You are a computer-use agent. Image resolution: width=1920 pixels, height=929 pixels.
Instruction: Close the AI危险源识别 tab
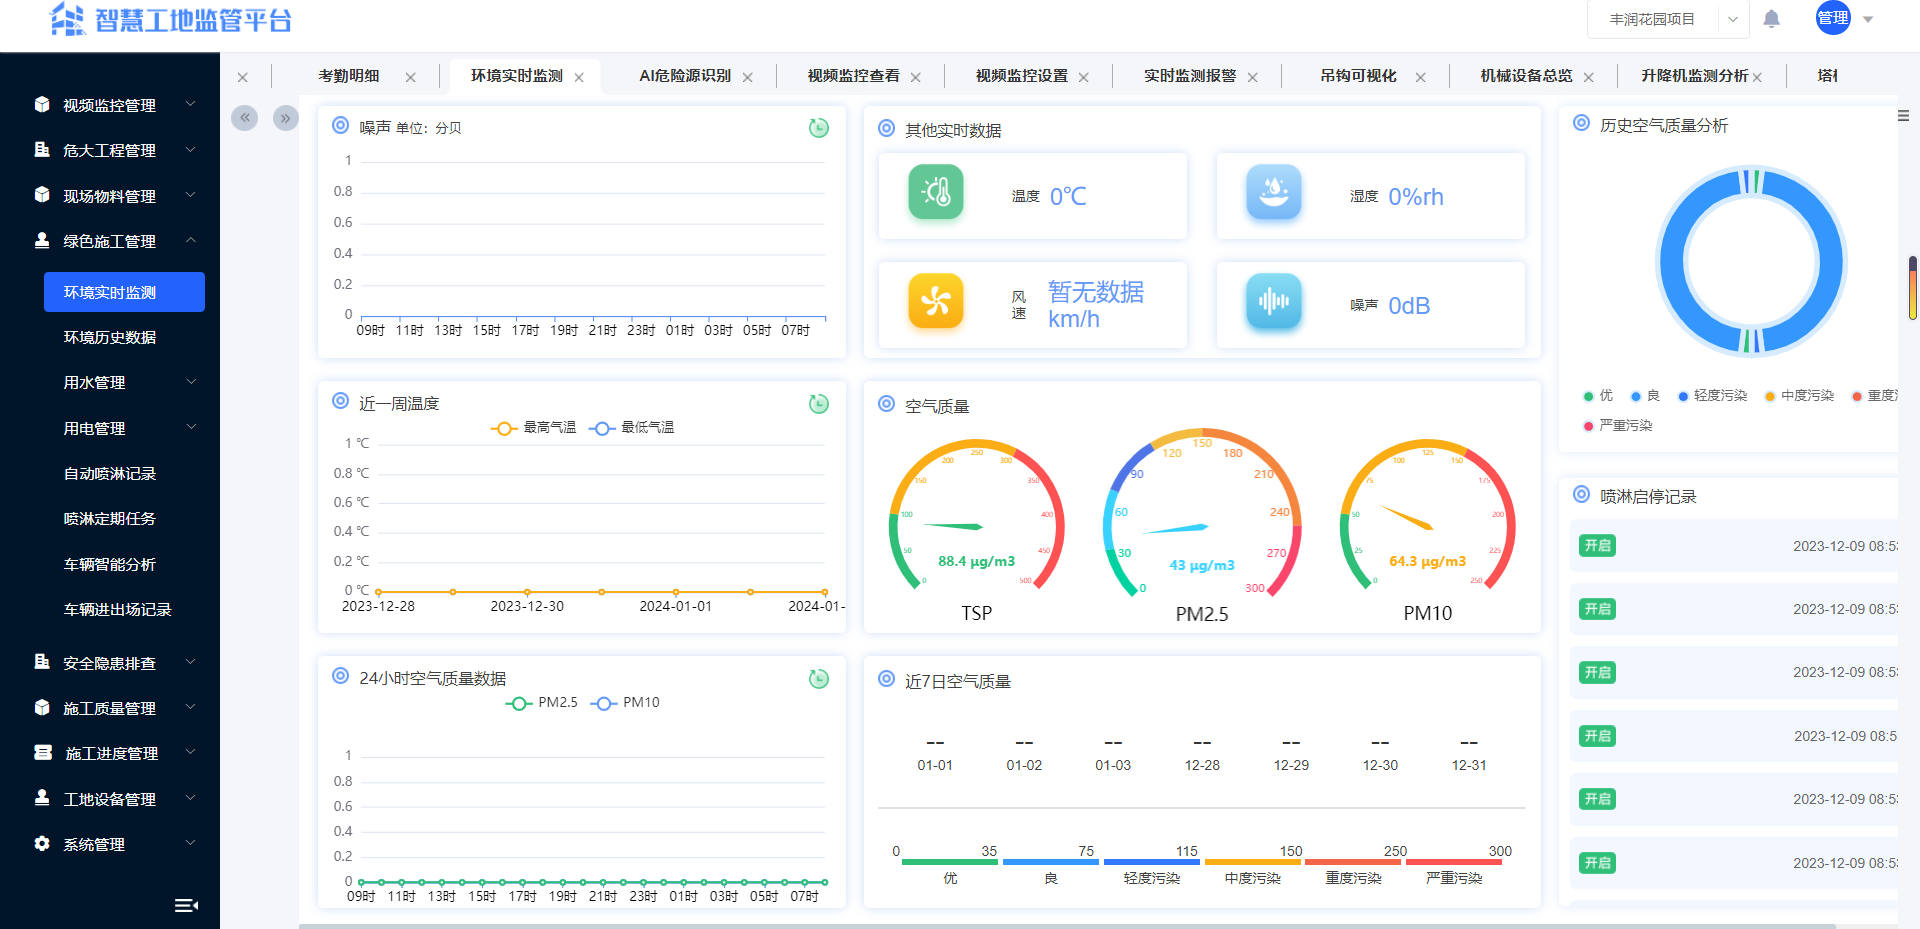tap(747, 77)
